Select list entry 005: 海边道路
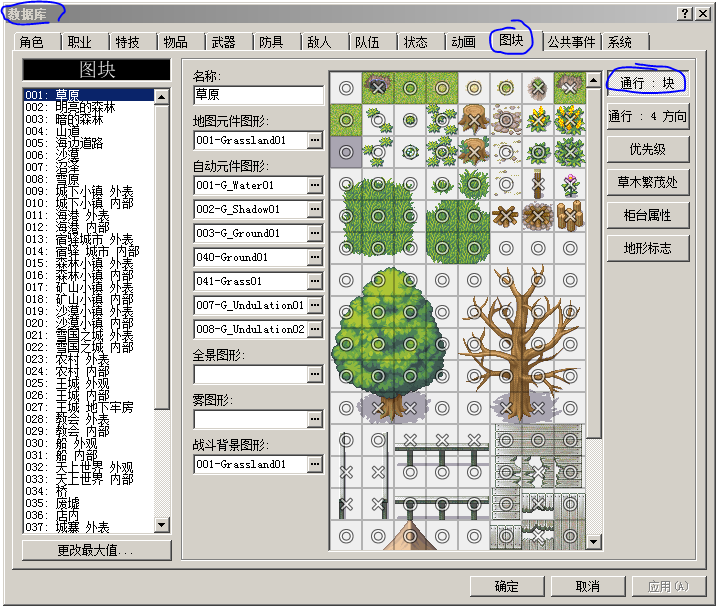The width and height of the screenshot is (716, 606). click(x=89, y=143)
